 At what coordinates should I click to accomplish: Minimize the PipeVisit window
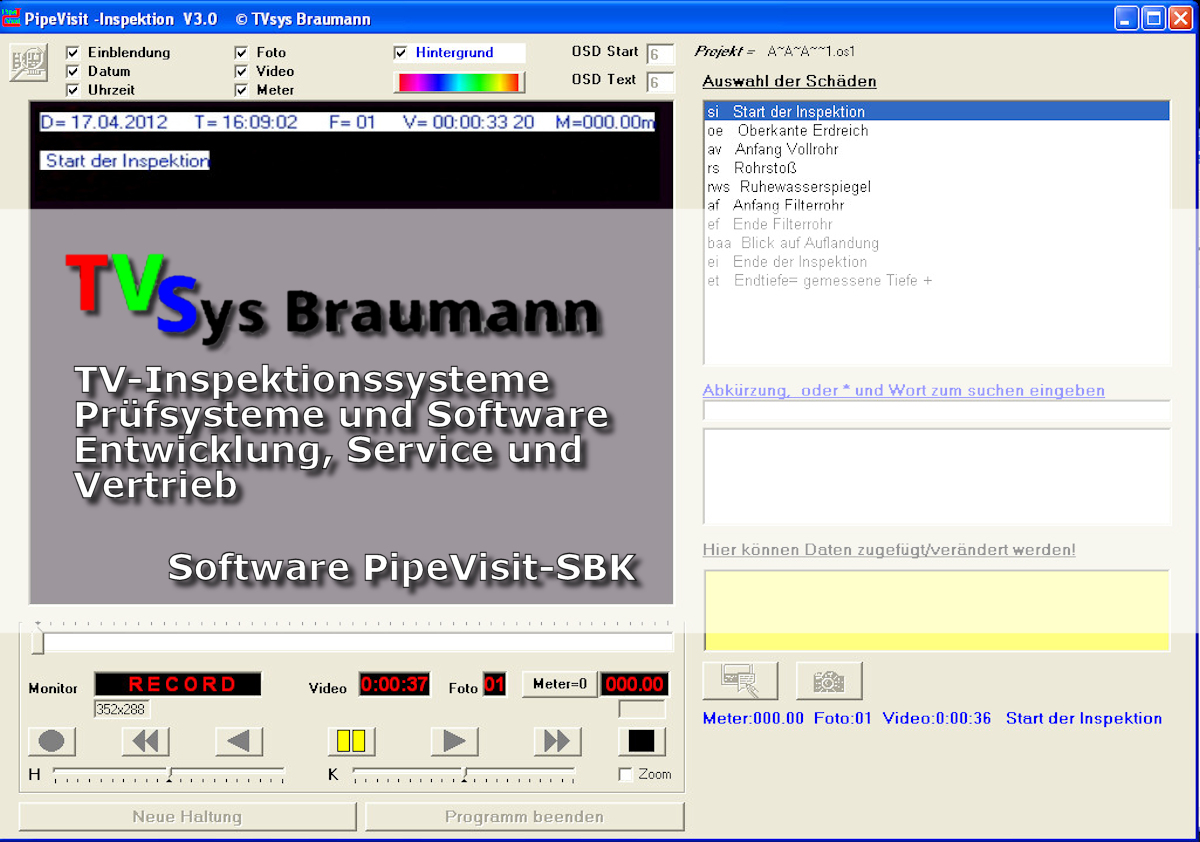coord(1127,18)
